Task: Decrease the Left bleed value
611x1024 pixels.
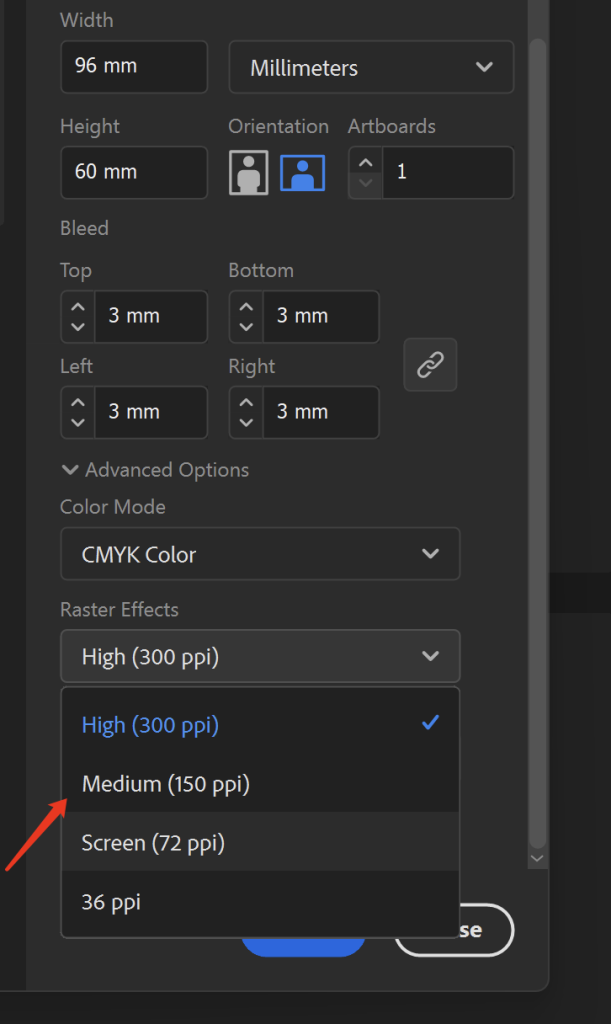Action: point(78,422)
